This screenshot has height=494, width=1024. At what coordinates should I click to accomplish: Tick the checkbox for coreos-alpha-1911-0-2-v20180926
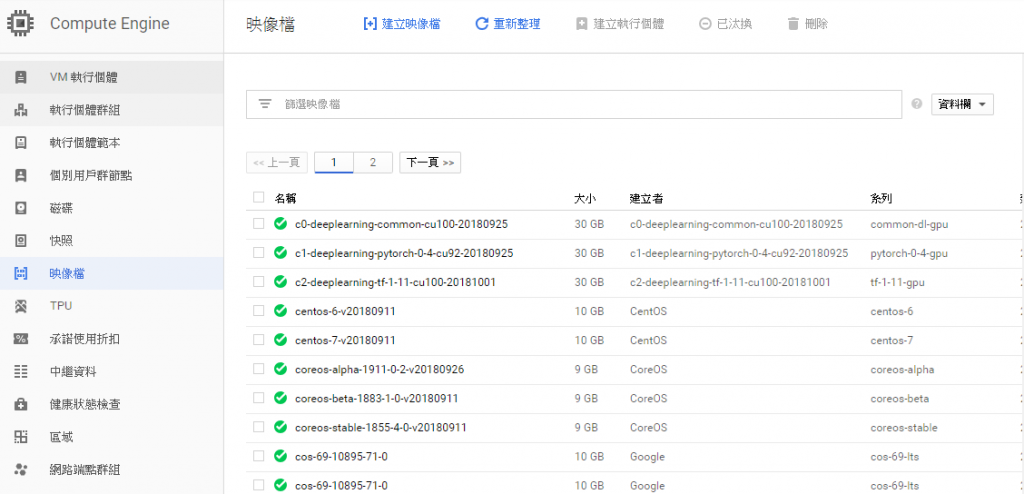[259, 369]
